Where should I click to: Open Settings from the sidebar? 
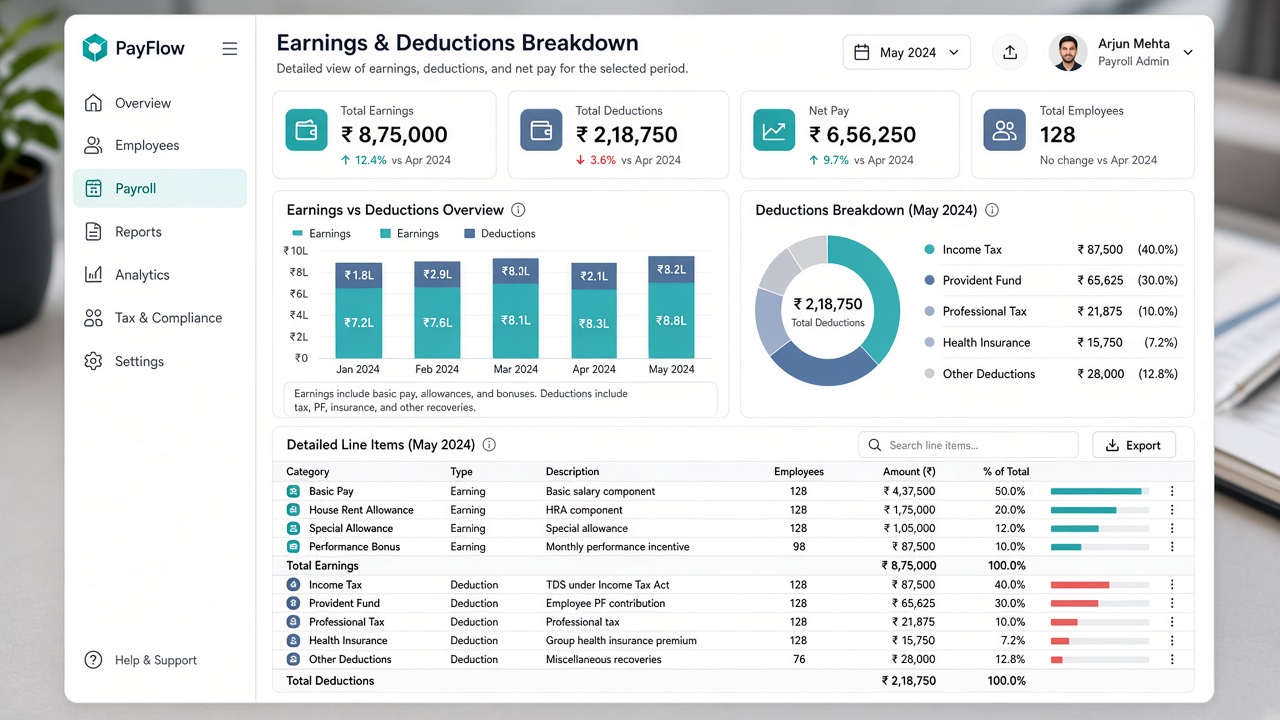(160, 361)
